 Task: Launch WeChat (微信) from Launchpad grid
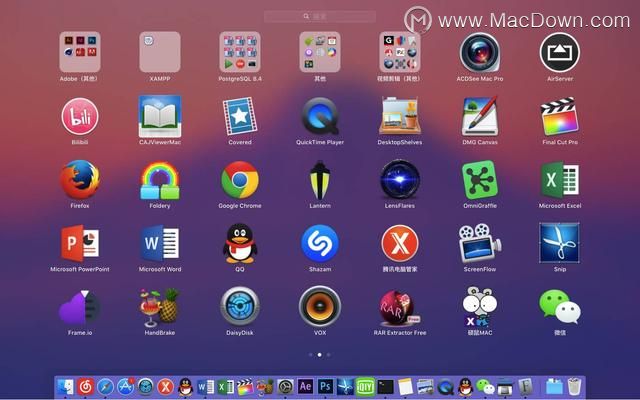click(560, 307)
